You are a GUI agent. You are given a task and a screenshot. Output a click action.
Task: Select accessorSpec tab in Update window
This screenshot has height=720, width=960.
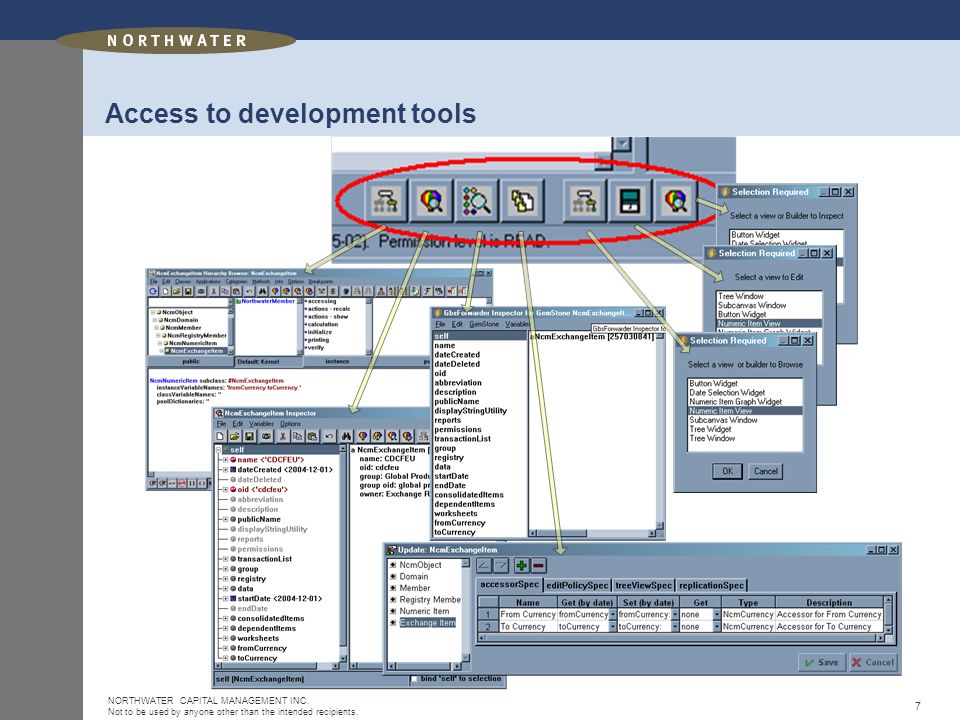(509, 585)
